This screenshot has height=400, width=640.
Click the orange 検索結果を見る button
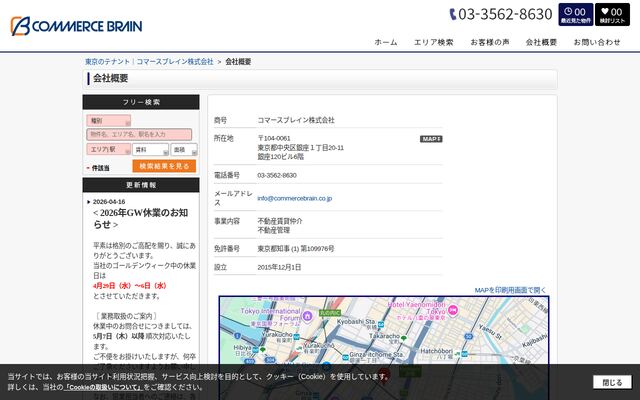pyautogui.click(x=164, y=166)
